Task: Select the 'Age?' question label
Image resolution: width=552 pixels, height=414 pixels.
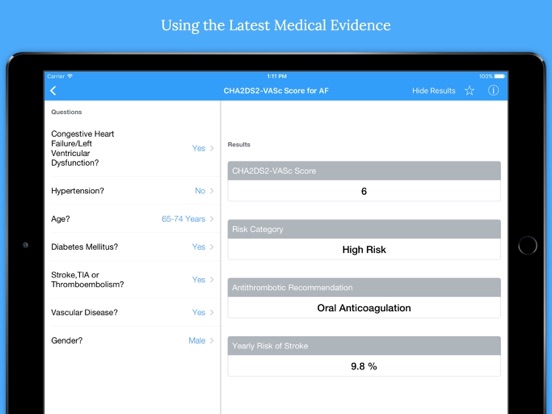Action: (x=61, y=219)
